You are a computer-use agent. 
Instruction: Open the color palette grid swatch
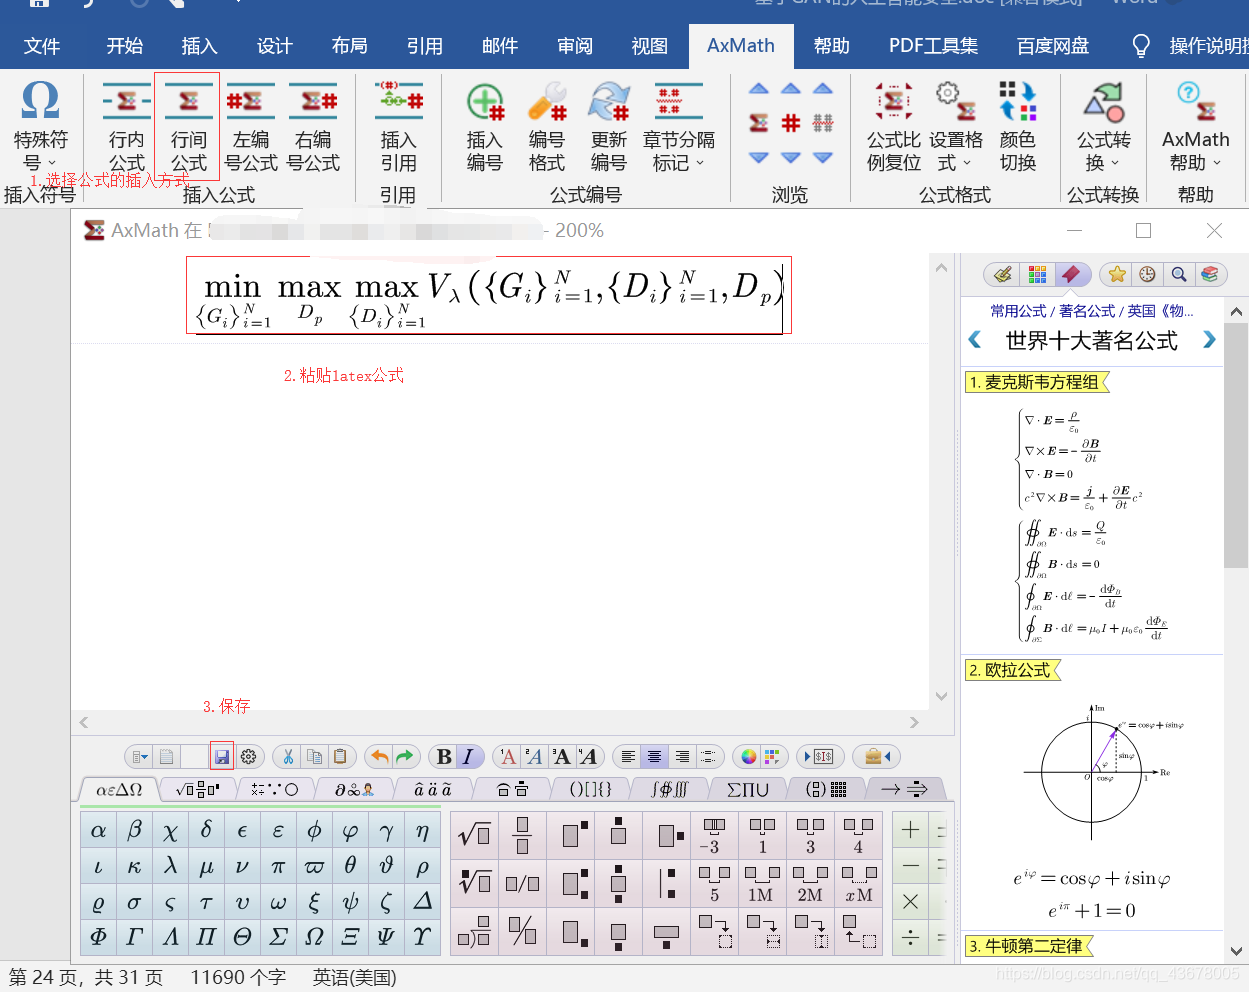[x=771, y=757]
